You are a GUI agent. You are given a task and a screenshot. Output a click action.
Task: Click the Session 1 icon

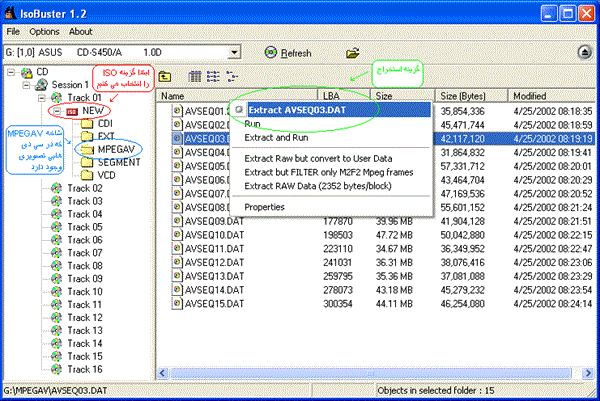pos(41,85)
